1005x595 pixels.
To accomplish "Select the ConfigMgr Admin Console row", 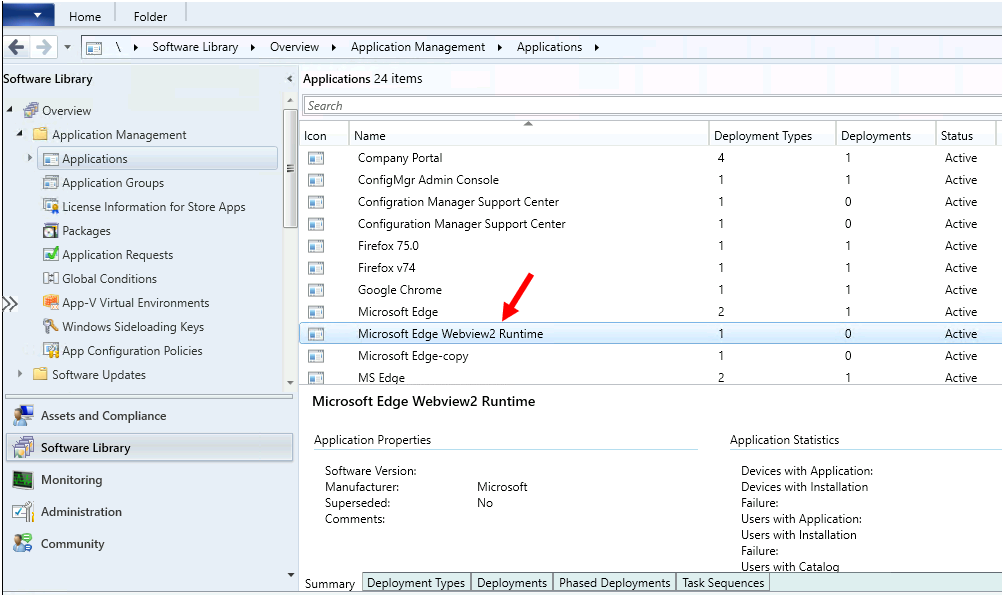I will pyautogui.click(x=651, y=180).
